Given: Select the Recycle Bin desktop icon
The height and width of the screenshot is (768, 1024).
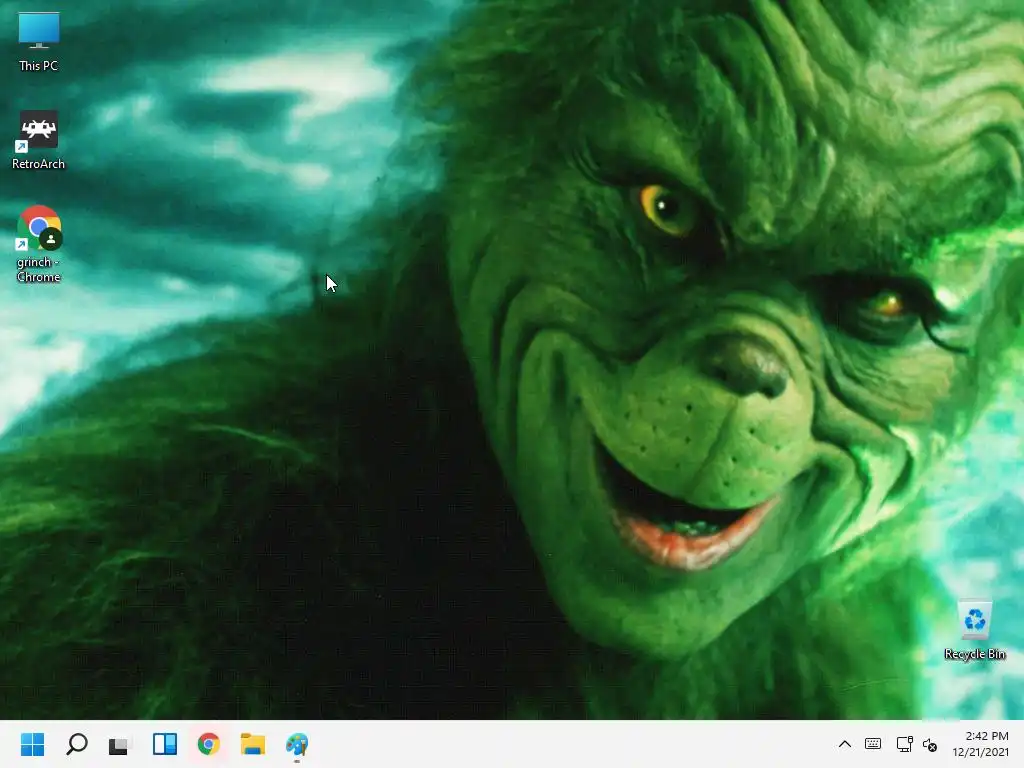Looking at the screenshot, I should (x=975, y=630).
